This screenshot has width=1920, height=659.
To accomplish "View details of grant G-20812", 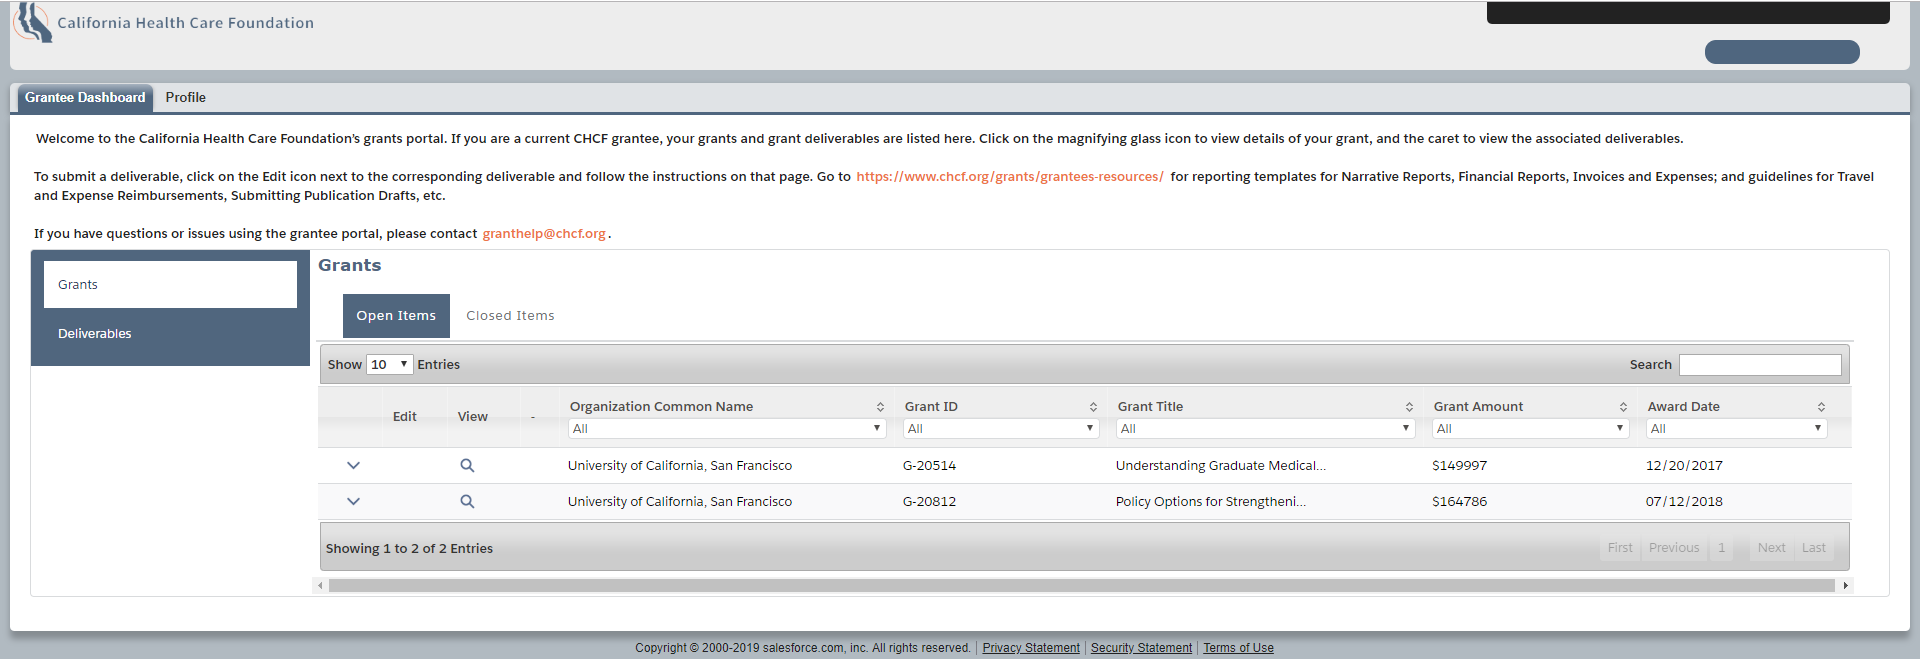I will tap(467, 501).
